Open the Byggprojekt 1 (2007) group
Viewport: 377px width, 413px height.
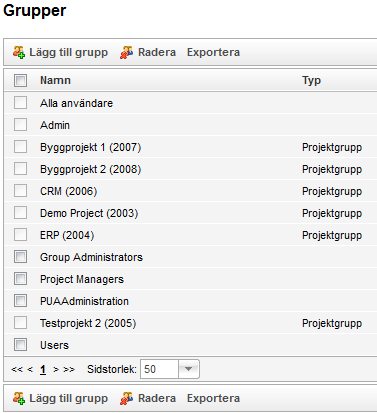click(x=90, y=147)
